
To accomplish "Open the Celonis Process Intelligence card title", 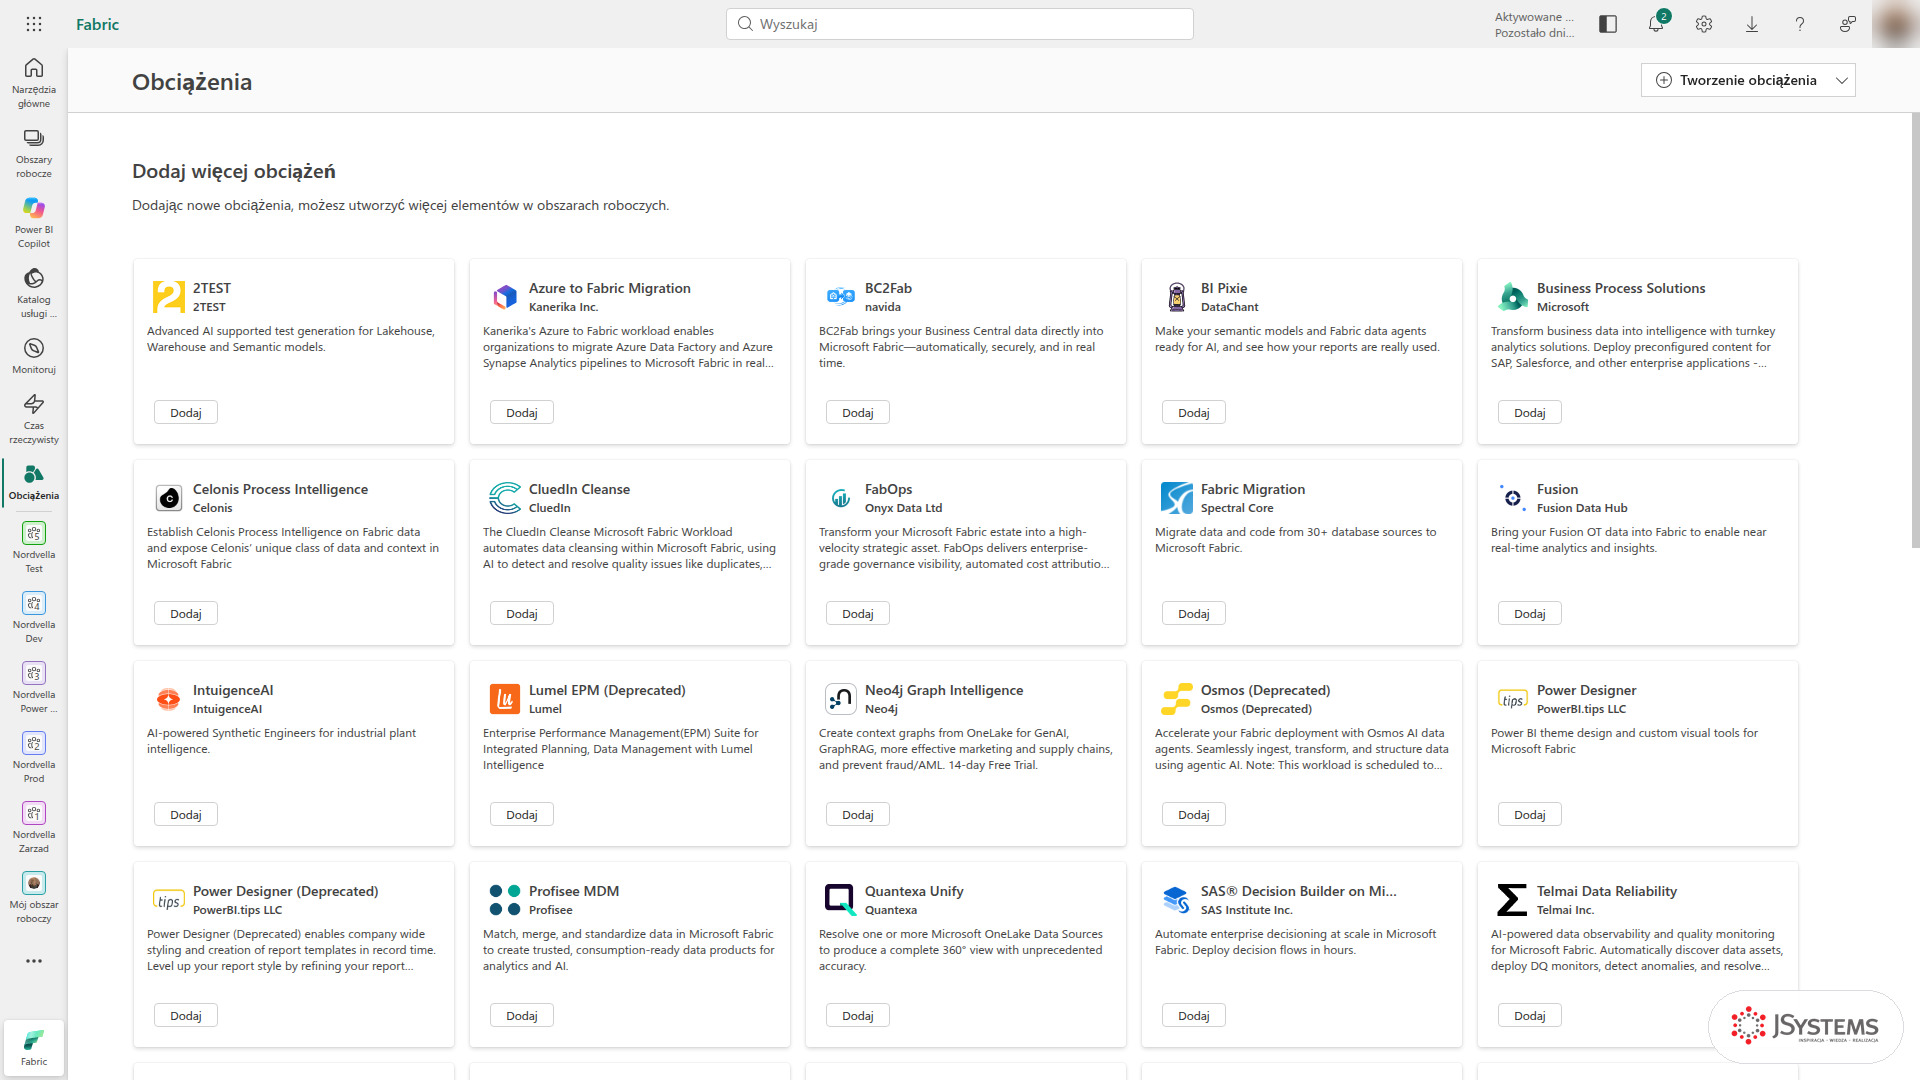I will (280, 489).
